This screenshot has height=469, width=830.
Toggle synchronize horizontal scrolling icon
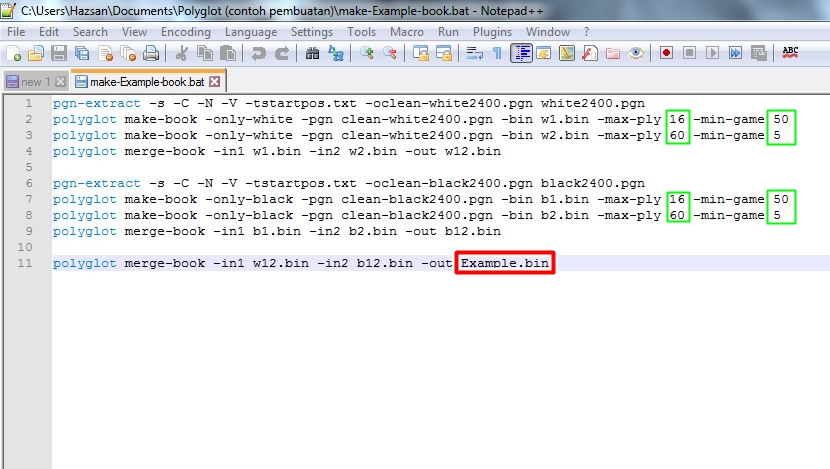point(444,53)
